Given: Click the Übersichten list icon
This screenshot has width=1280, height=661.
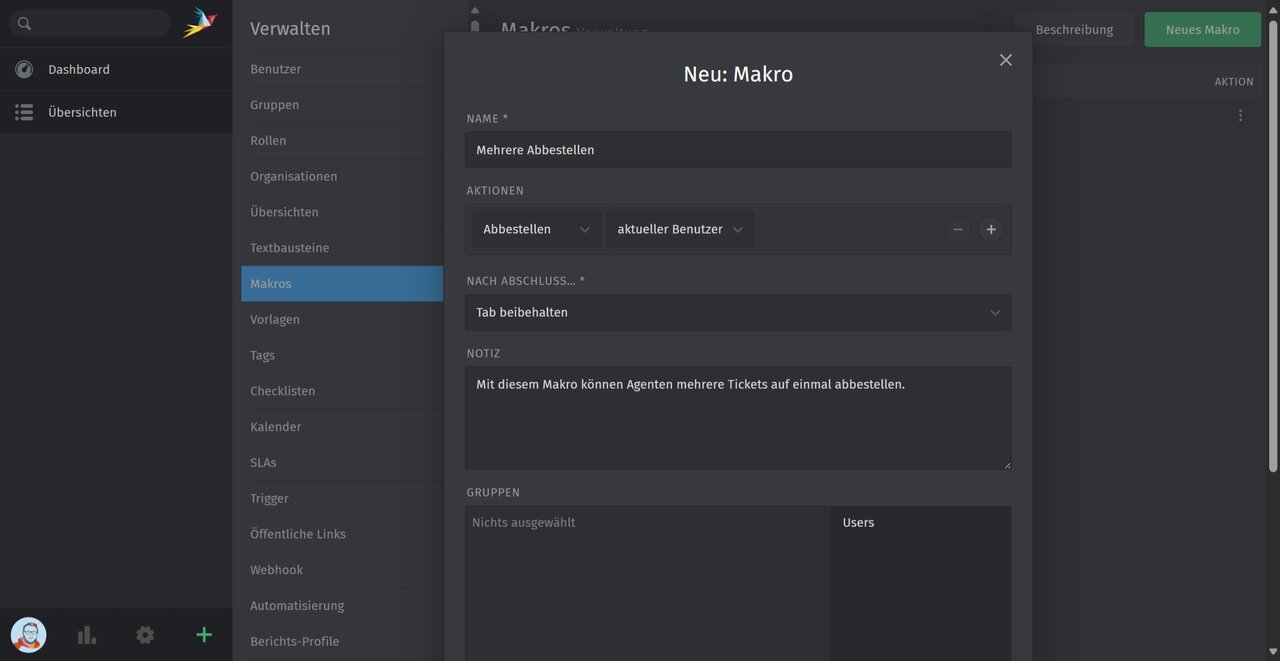Looking at the screenshot, I should click(24, 112).
